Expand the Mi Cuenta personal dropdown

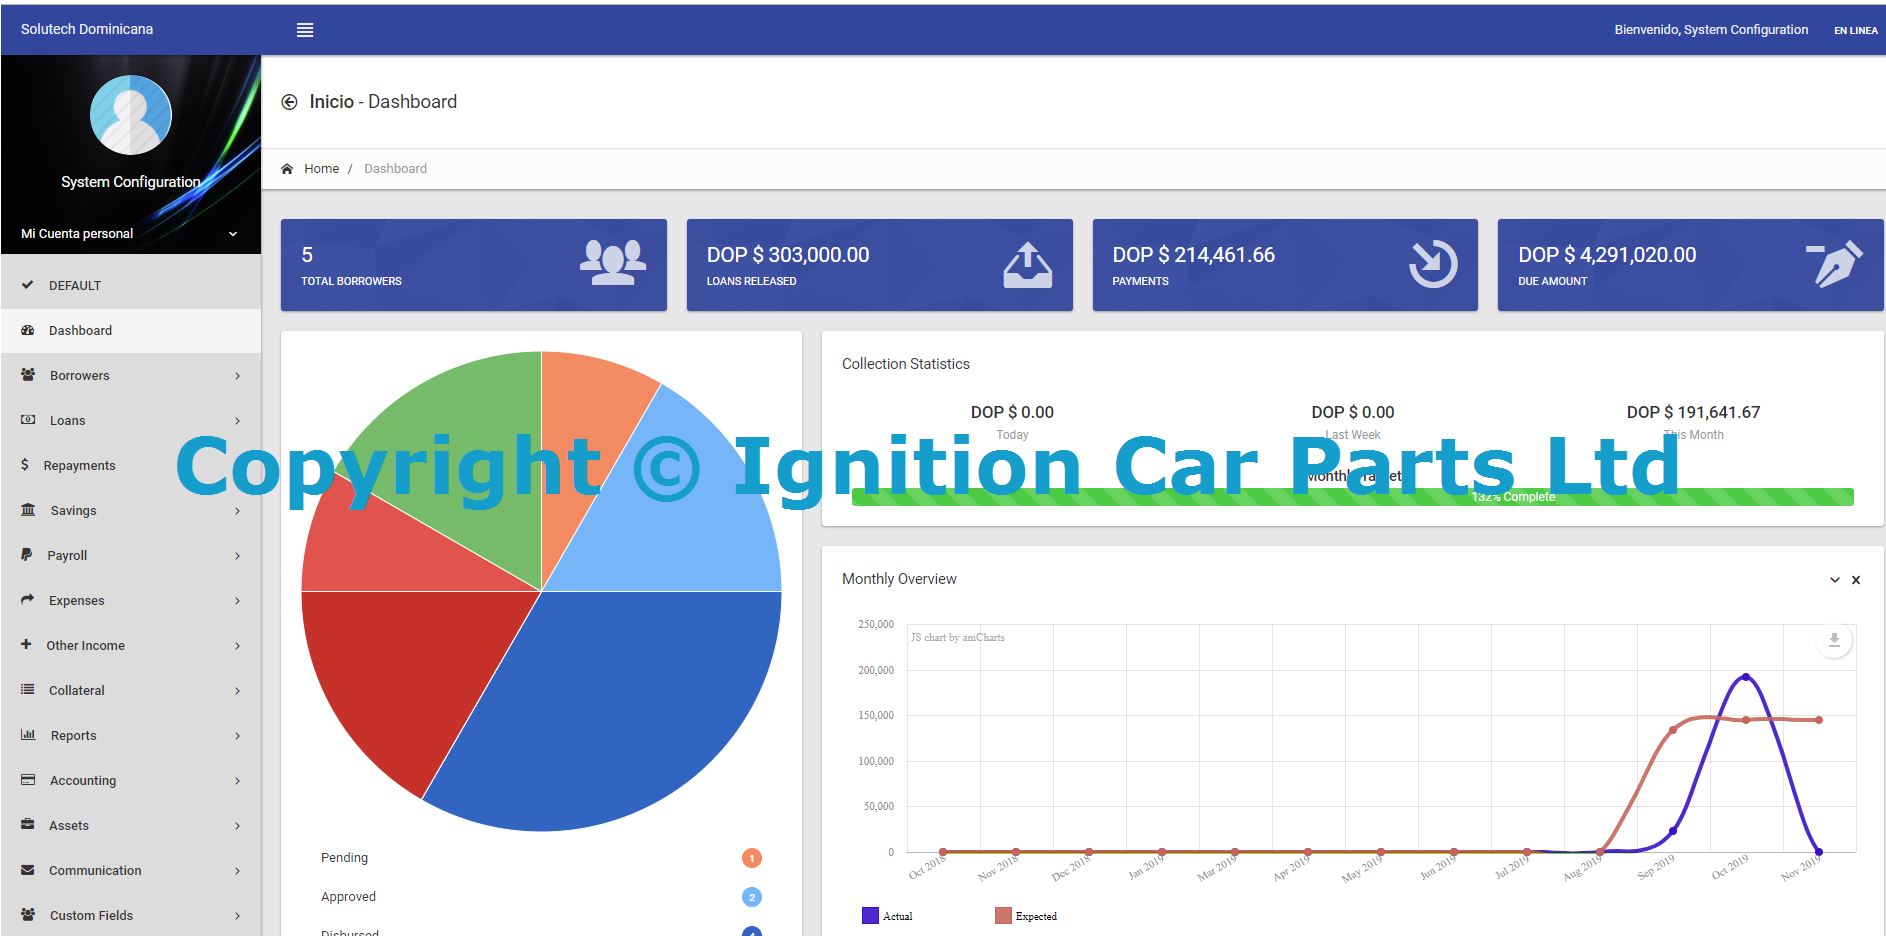click(232, 234)
